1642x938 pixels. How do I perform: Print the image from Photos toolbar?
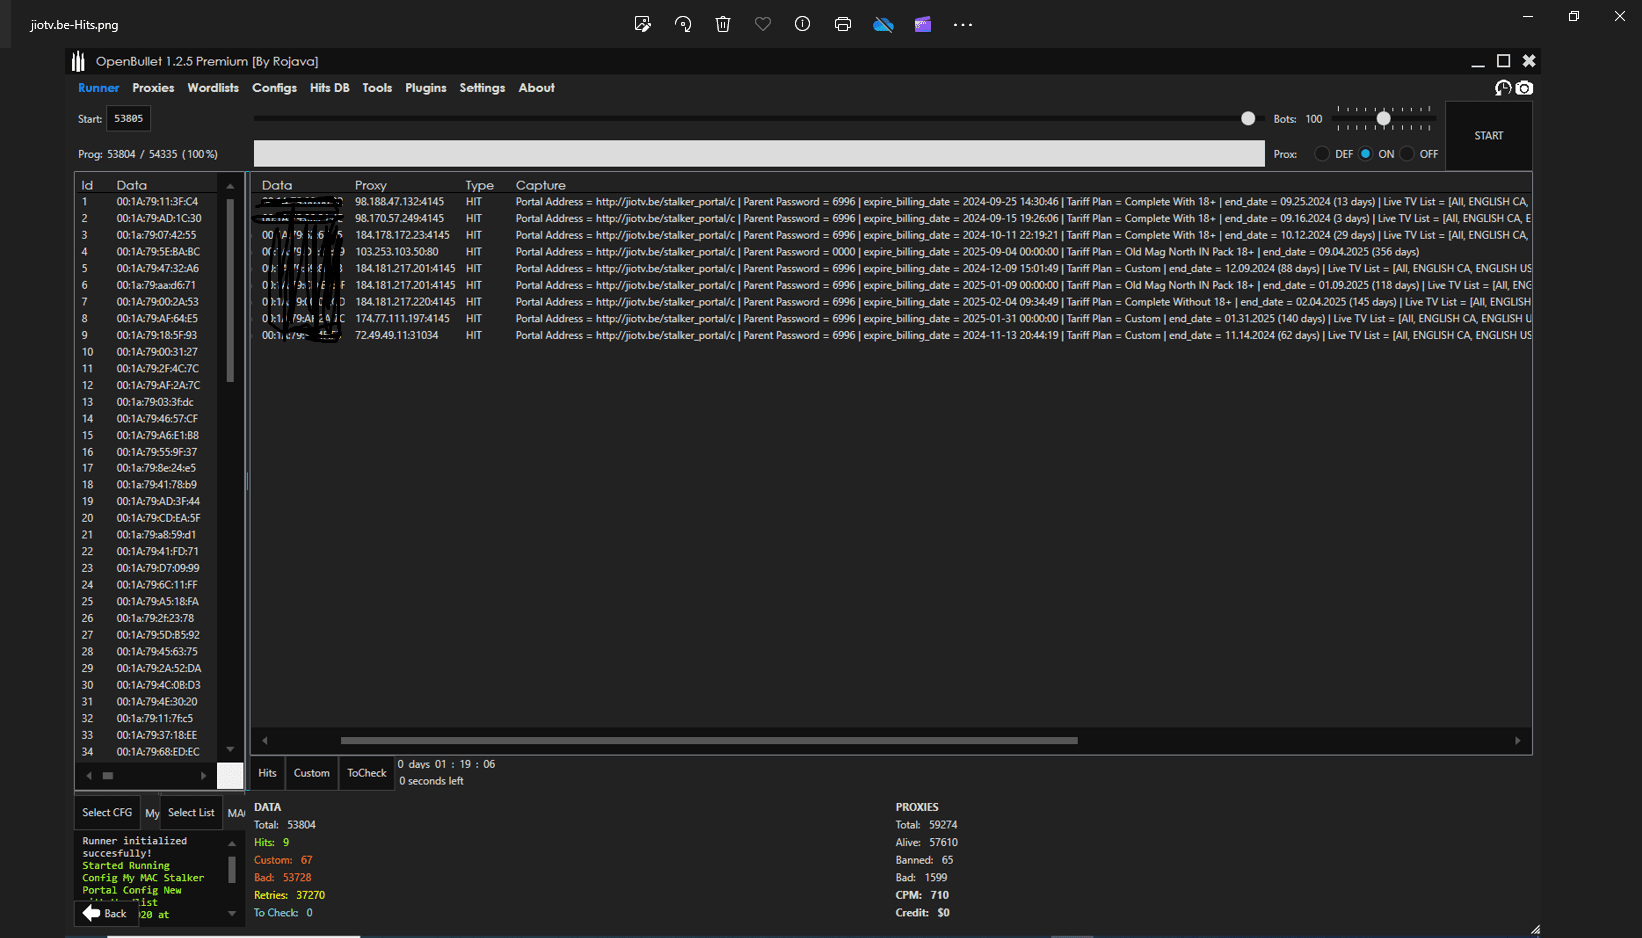(843, 24)
